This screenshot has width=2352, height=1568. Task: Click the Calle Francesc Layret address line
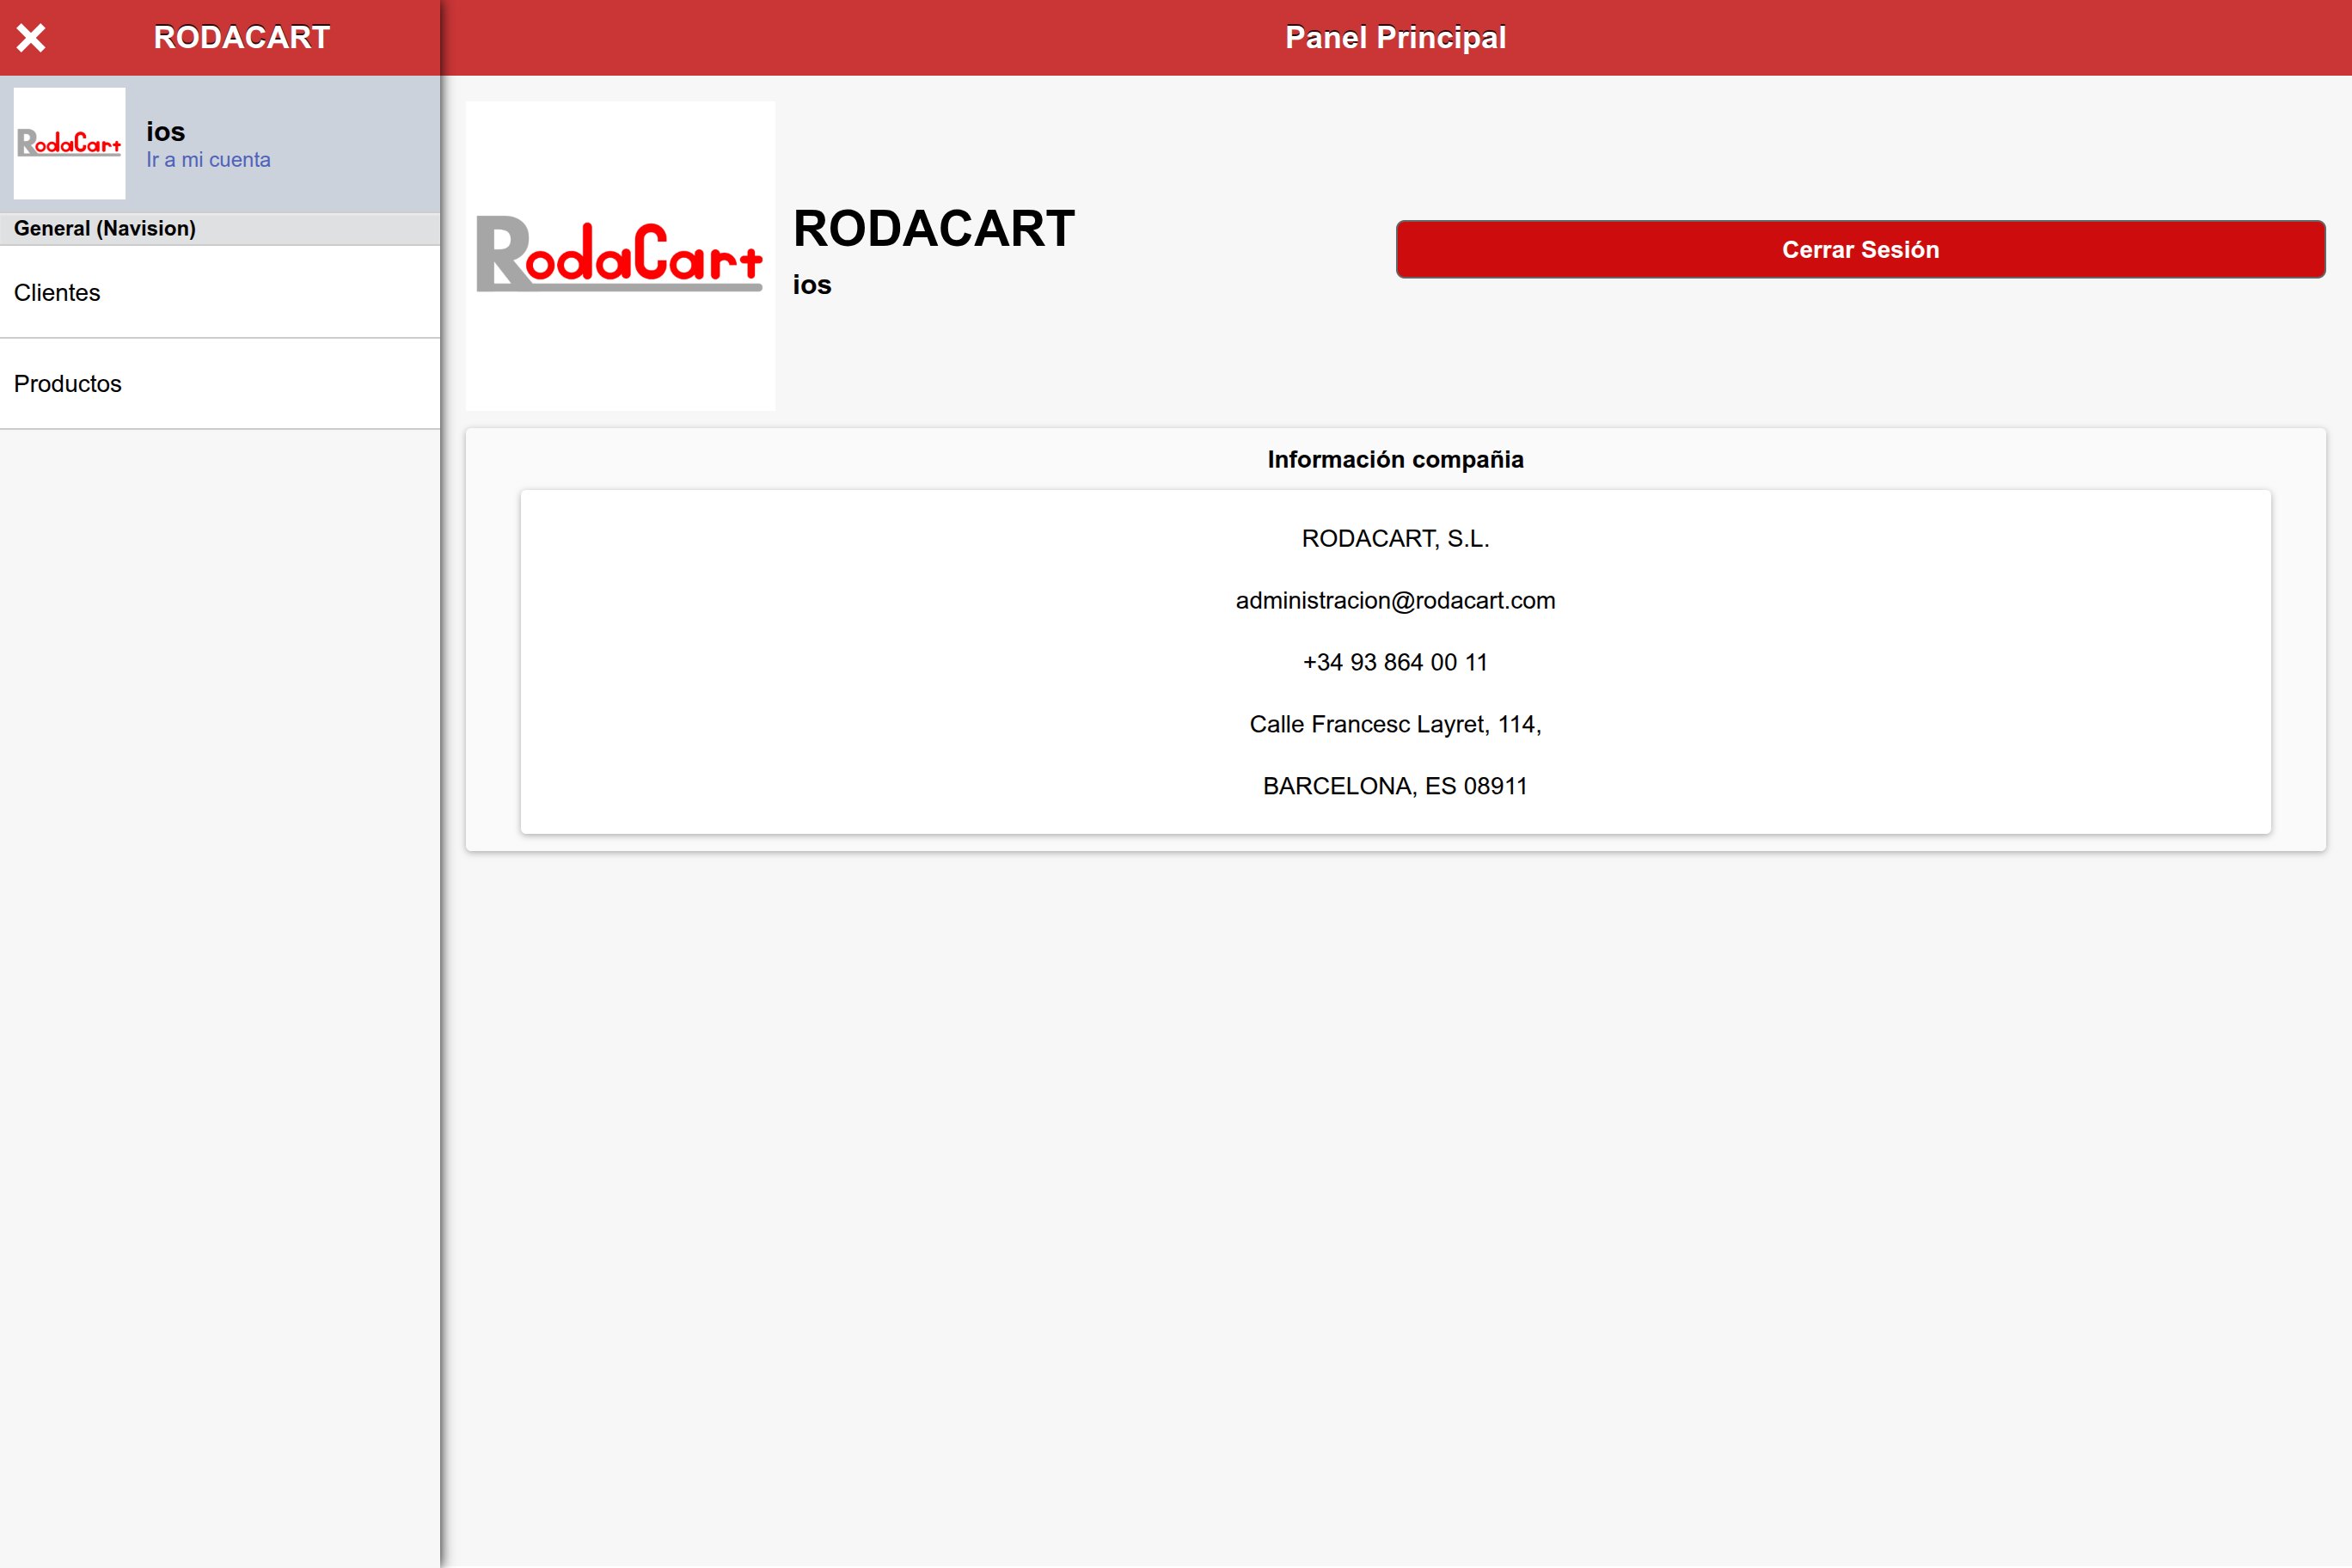1395,724
